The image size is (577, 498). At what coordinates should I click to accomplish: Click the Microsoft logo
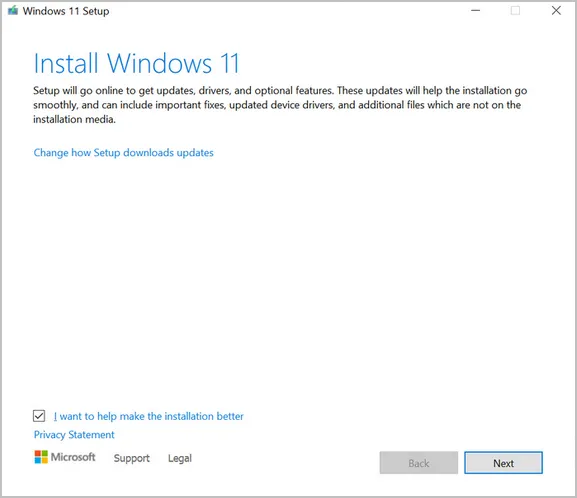[x=65, y=457]
